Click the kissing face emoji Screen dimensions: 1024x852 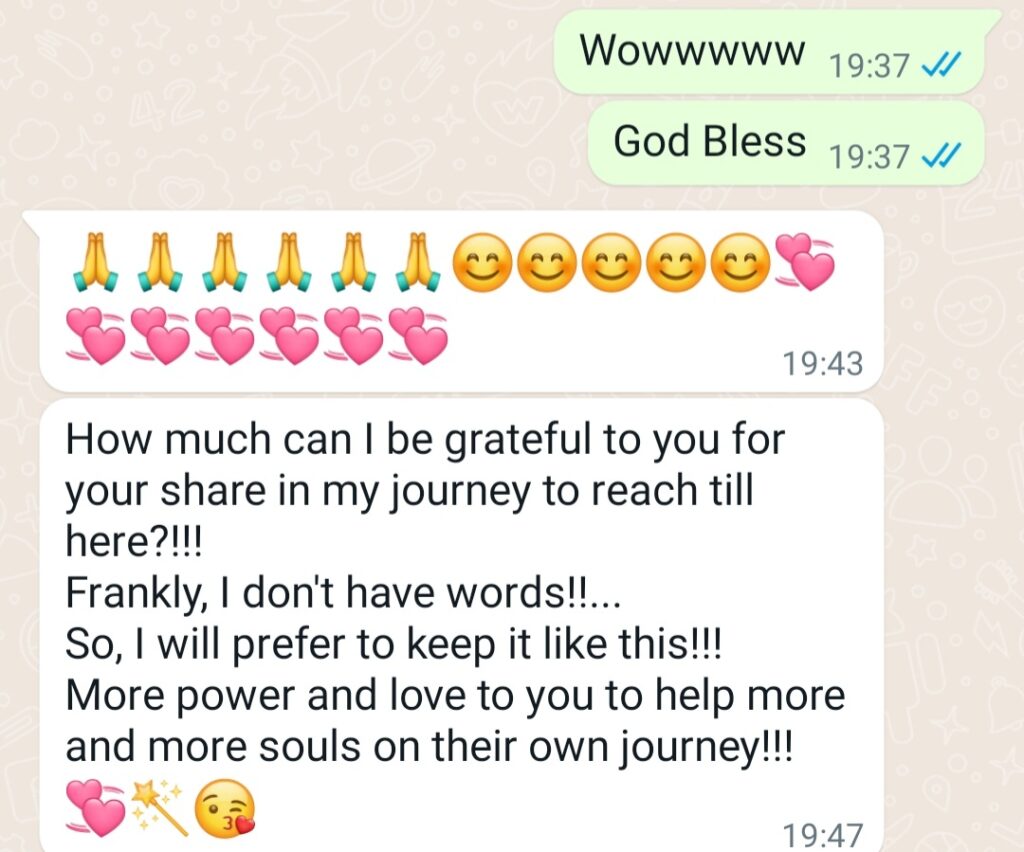[226, 808]
